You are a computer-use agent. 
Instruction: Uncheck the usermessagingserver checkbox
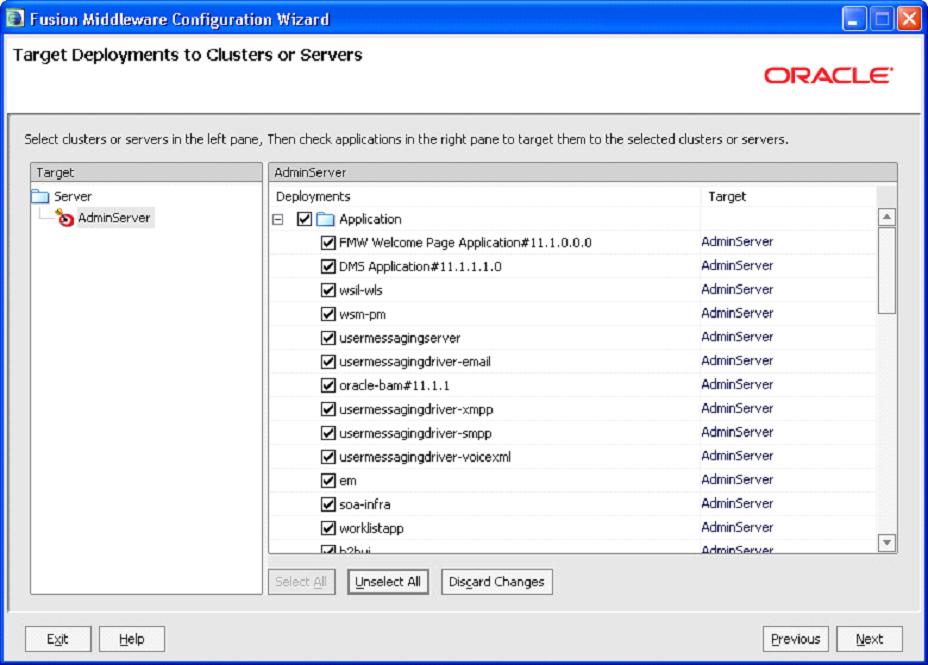(328, 338)
